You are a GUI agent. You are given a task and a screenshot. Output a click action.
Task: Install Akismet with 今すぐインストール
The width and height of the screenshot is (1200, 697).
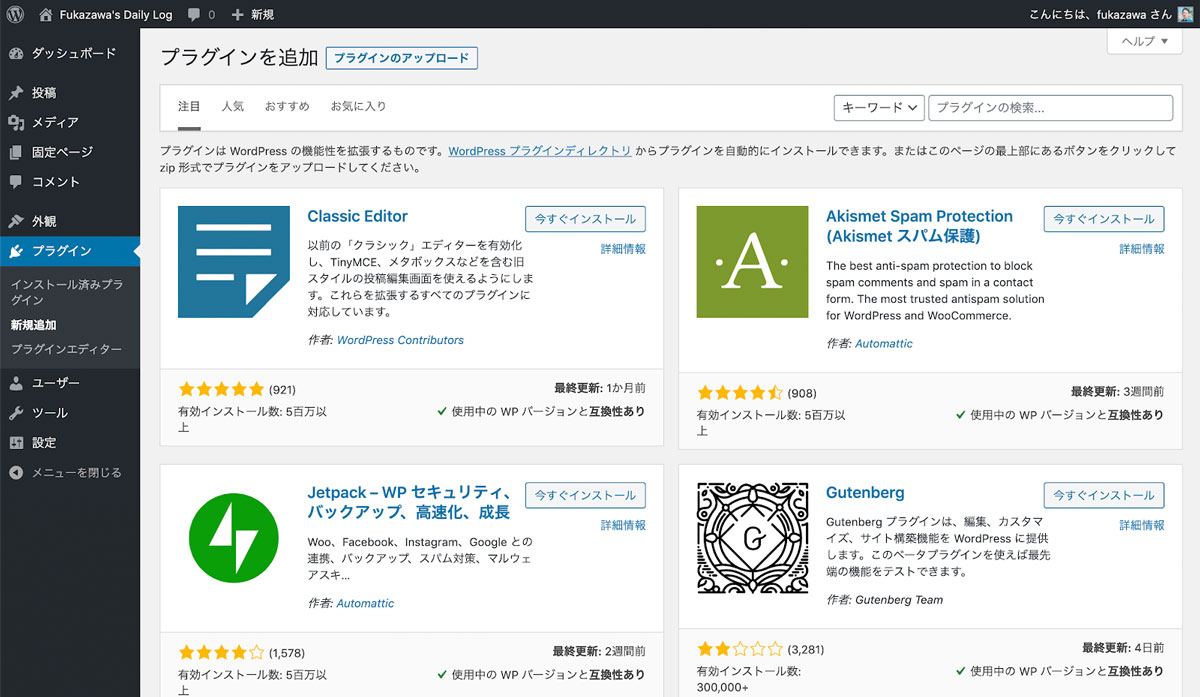pyautogui.click(x=1104, y=219)
